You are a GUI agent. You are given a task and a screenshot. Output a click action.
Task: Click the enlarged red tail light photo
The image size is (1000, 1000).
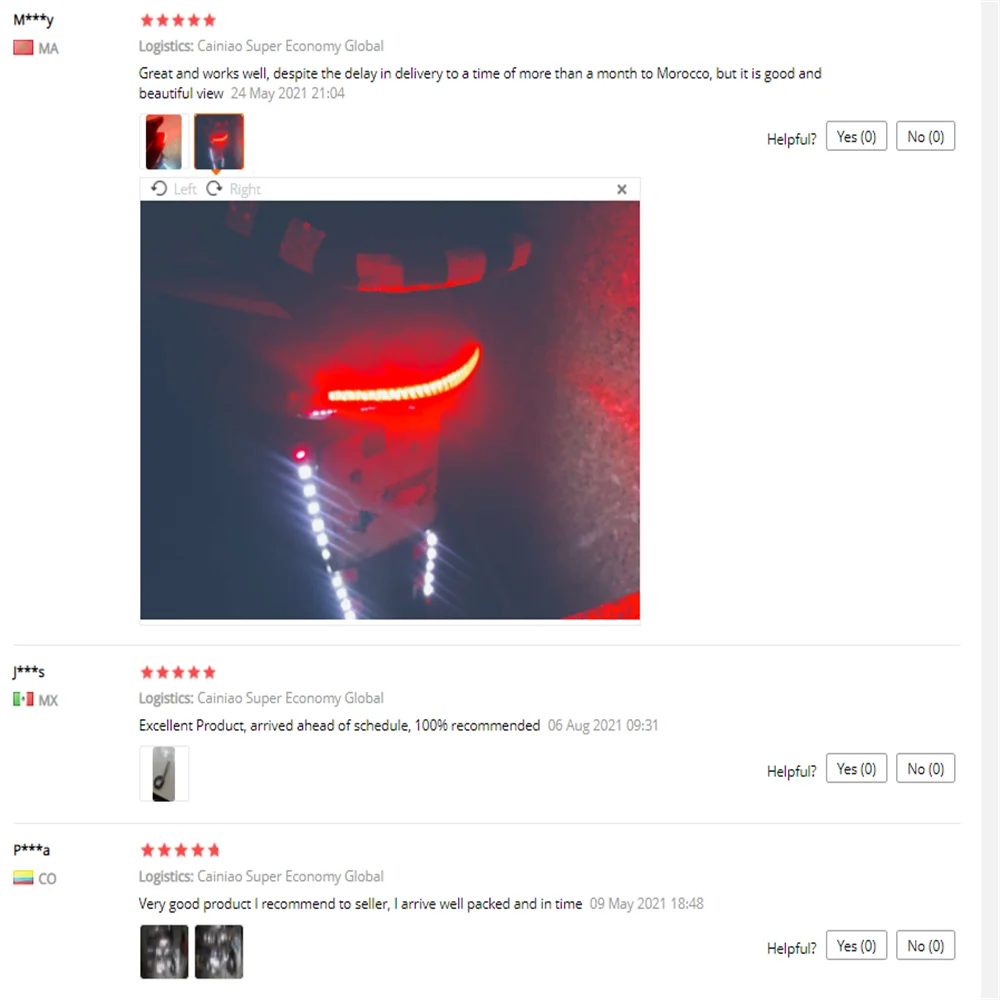[x=390, y=410]
